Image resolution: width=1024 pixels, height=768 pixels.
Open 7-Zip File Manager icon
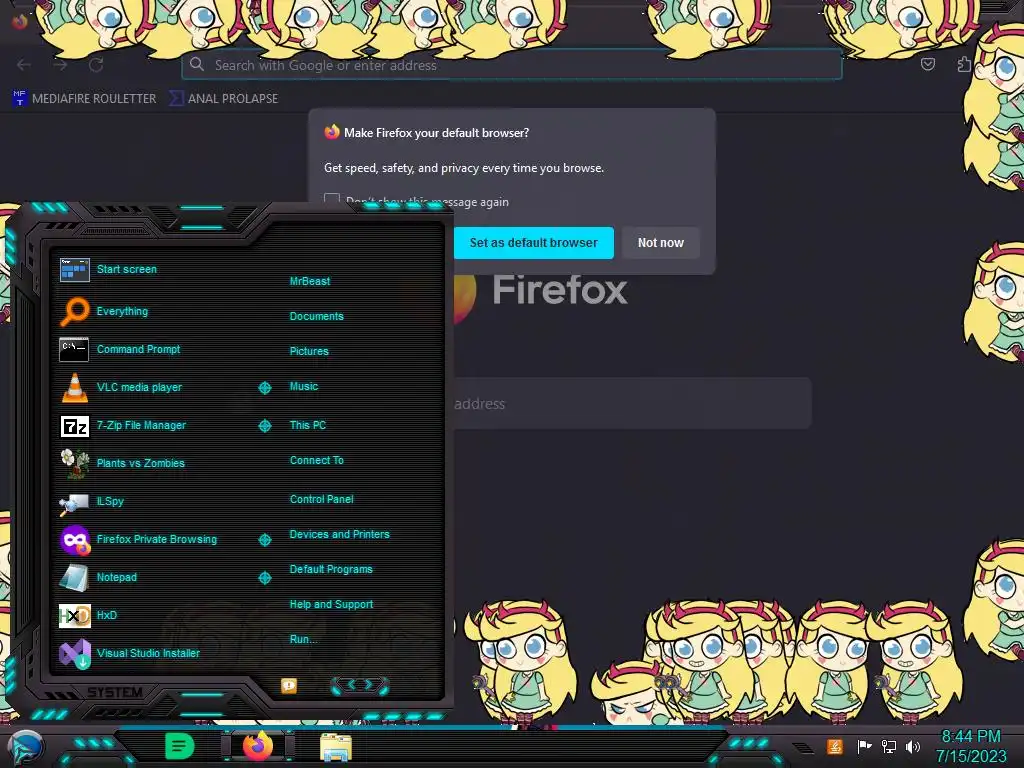tap(74, 426)
